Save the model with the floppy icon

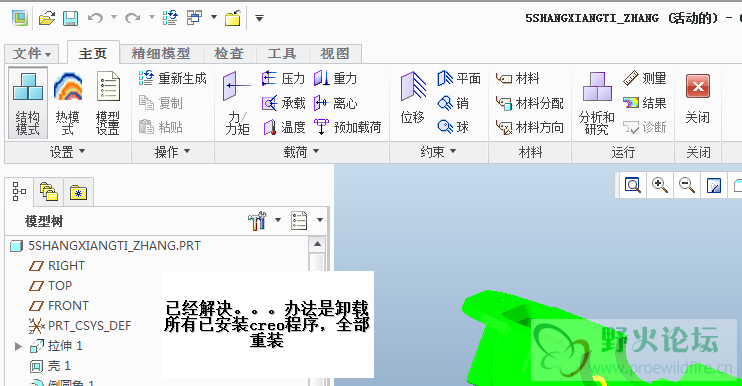point(71,18)
